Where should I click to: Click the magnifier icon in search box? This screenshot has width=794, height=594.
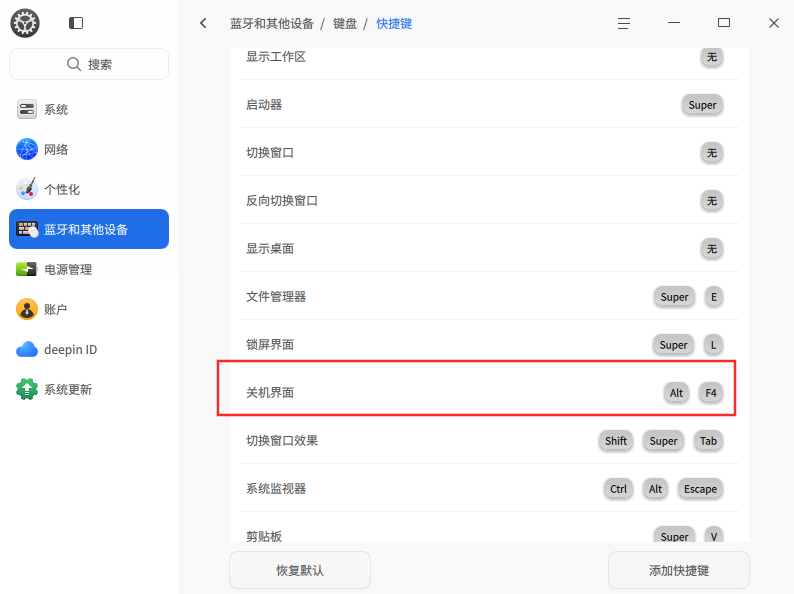point(74,64)
